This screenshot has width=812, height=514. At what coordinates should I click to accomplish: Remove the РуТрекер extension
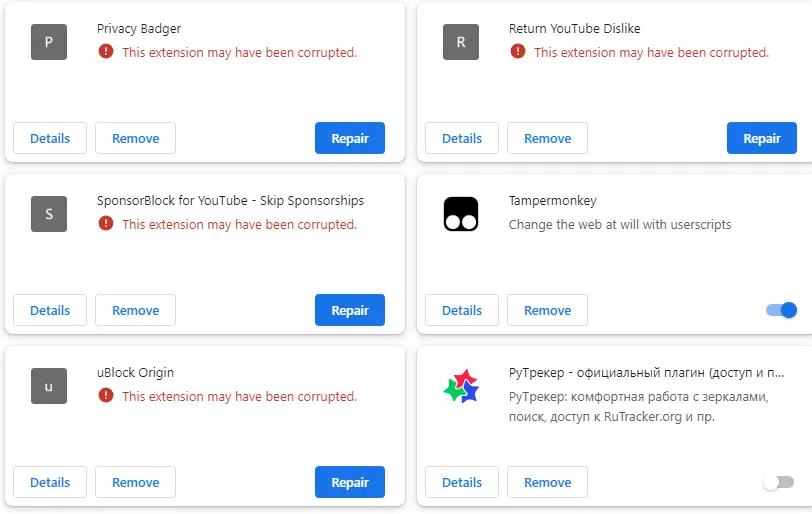pyautogui.click(x=547, y=482)
